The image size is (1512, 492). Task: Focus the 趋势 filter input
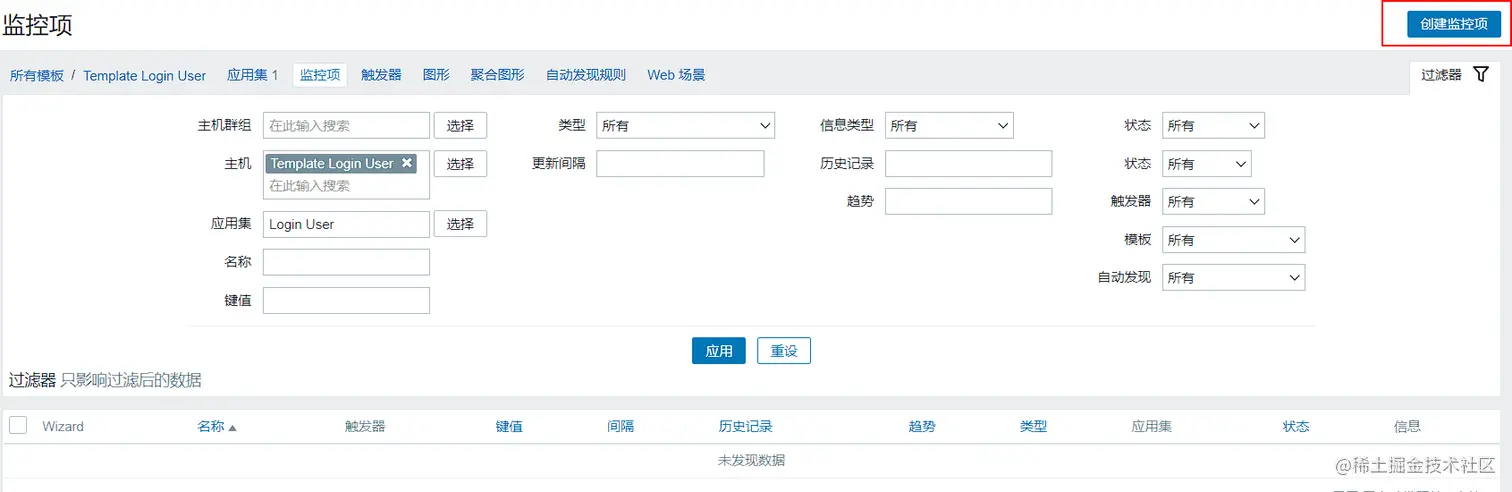pyautogui.click(x=968, y=201)
